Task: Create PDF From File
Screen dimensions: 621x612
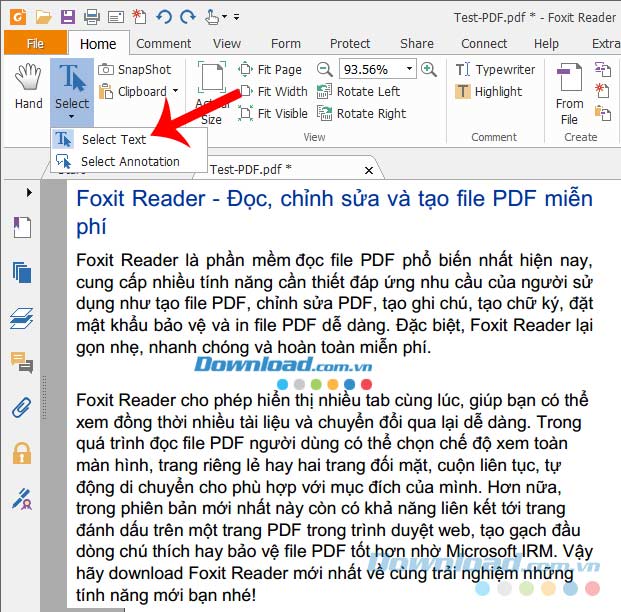Action: pos(570,94)
